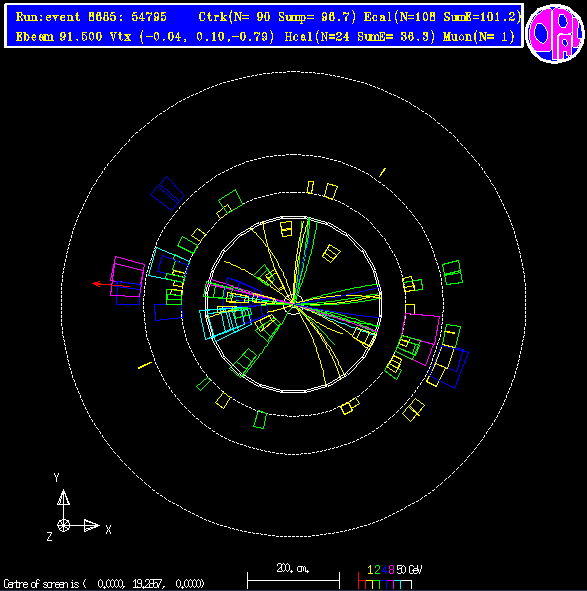Click the XYZ coordinate axes indicator

(x=78, y=507)
